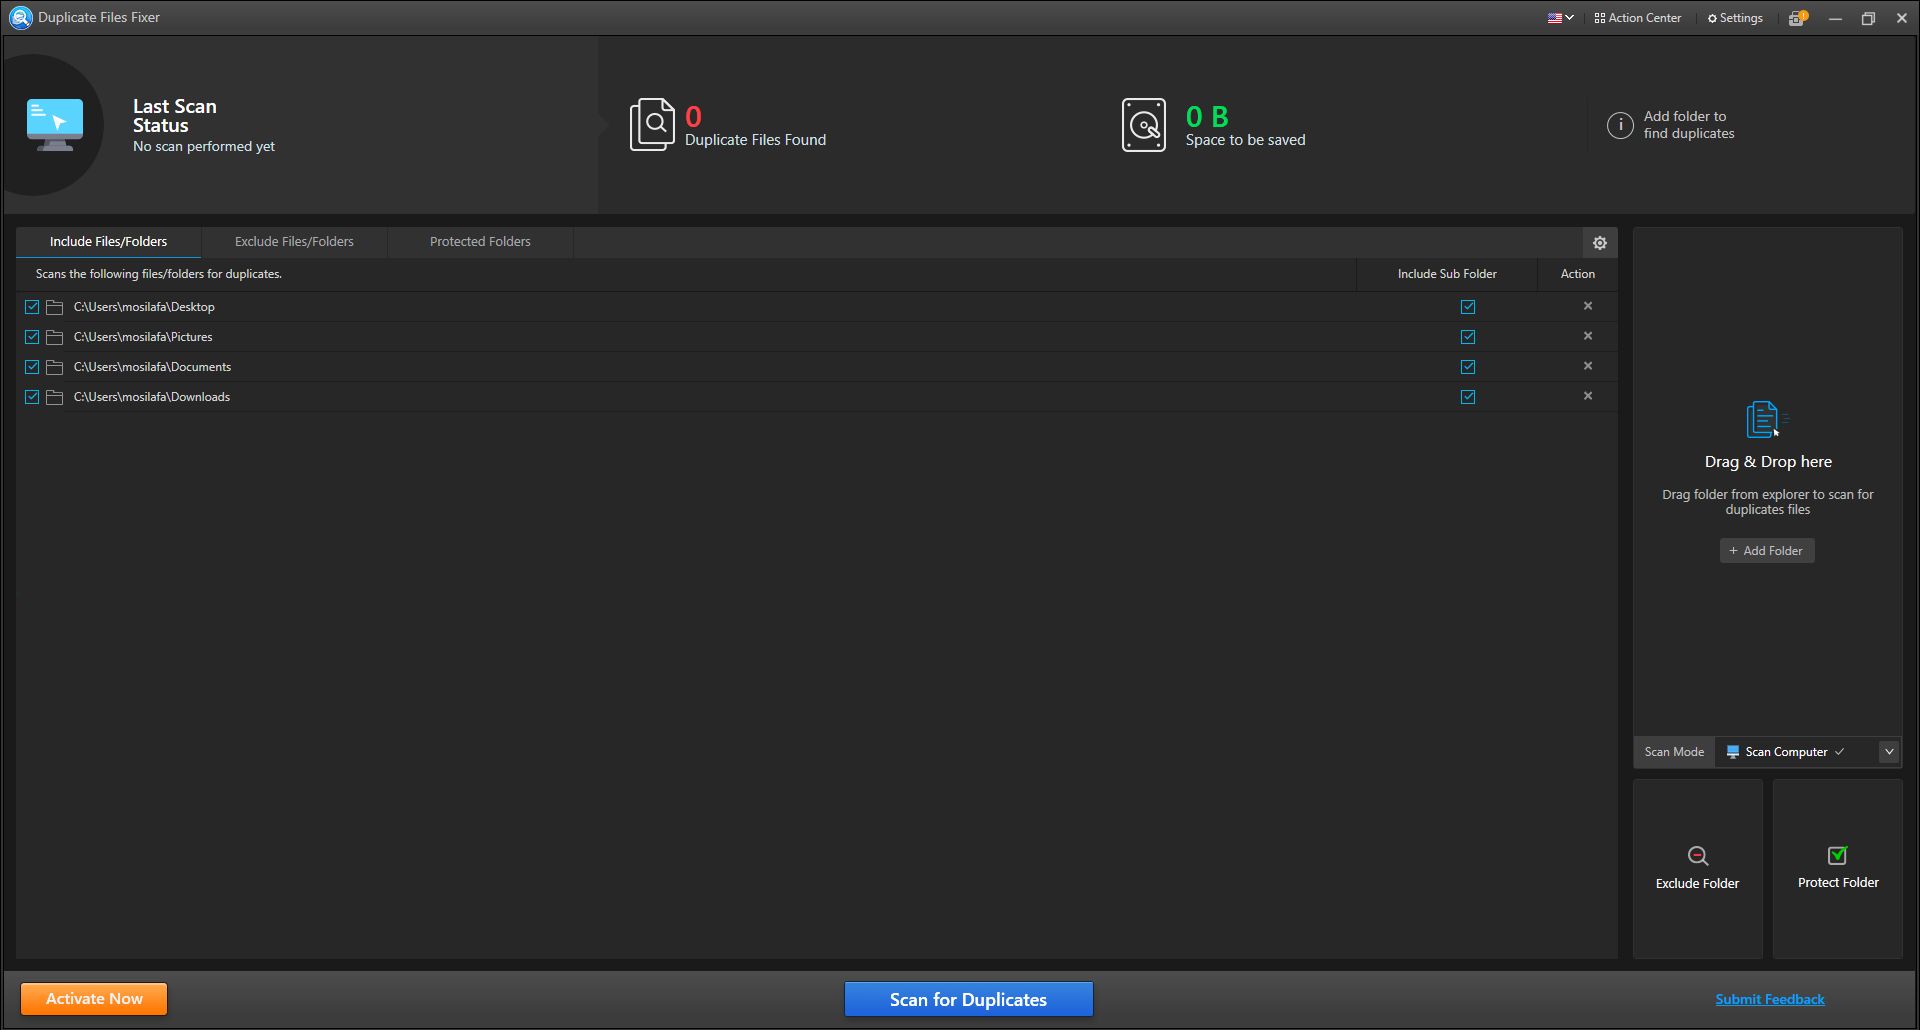Select the C:\Users\mosilafa\Documents path

[x=152, y=367]
